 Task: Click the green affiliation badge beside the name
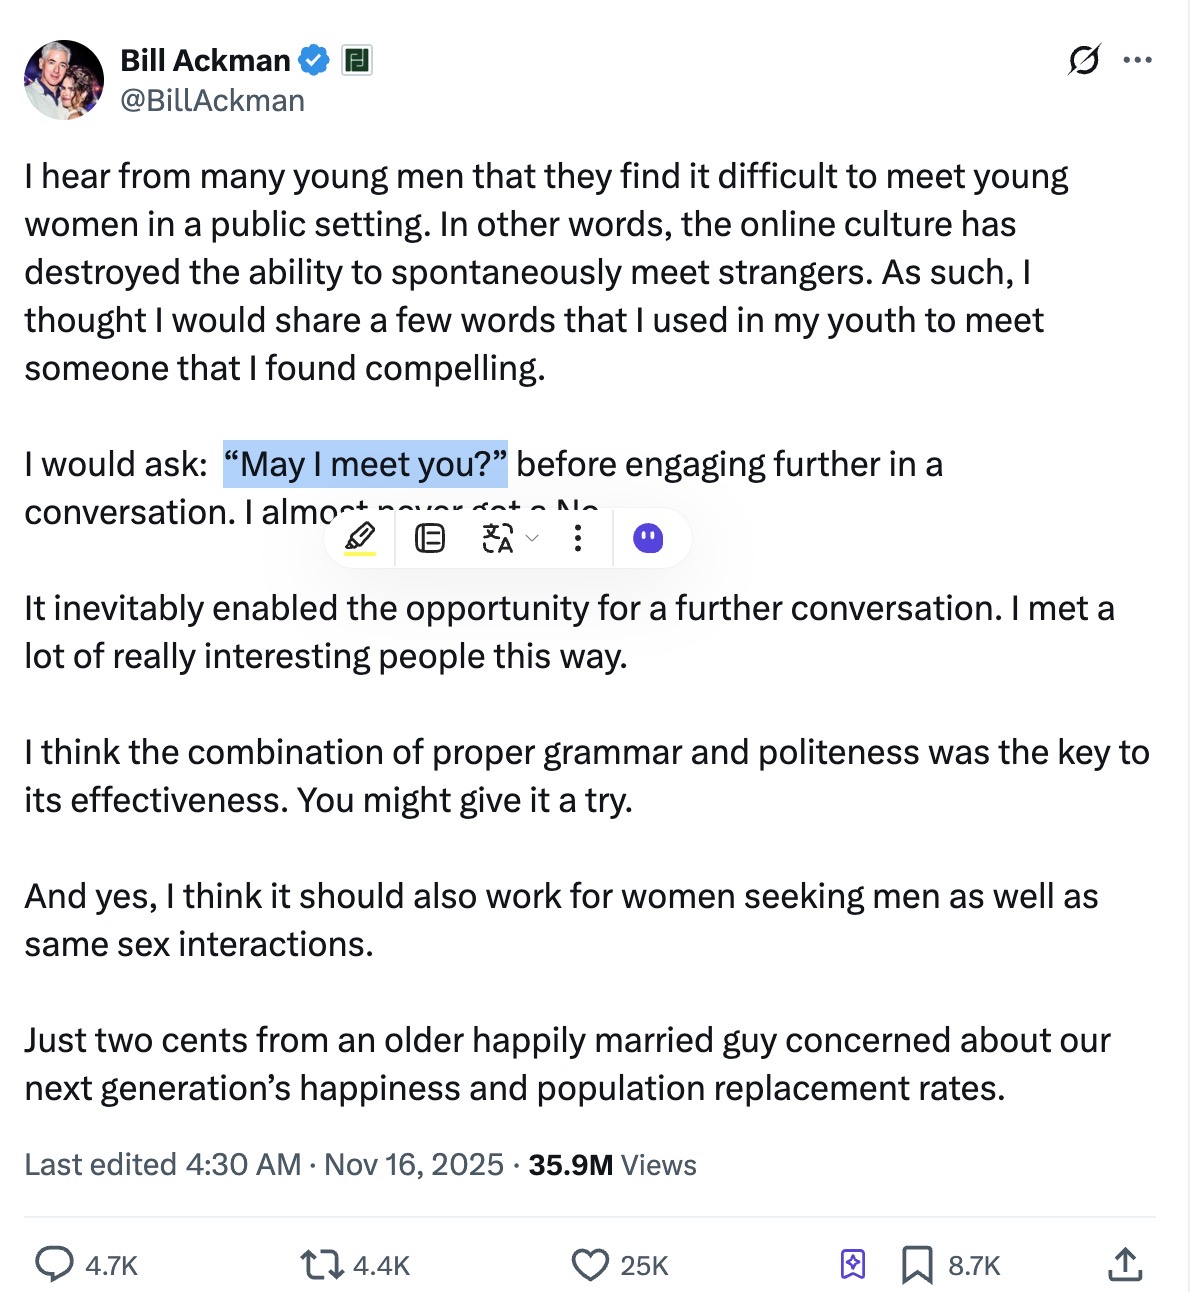pos(357,61)
